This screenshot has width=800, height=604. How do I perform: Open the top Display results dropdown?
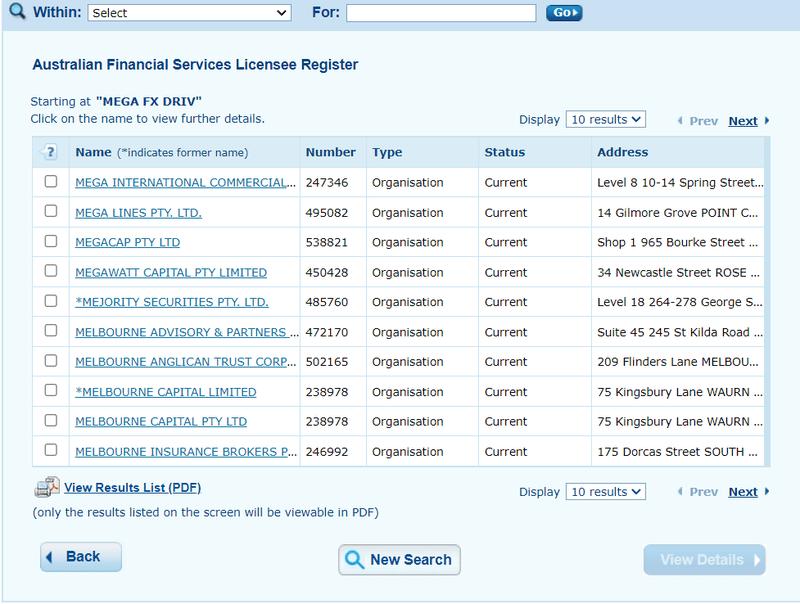606,119
